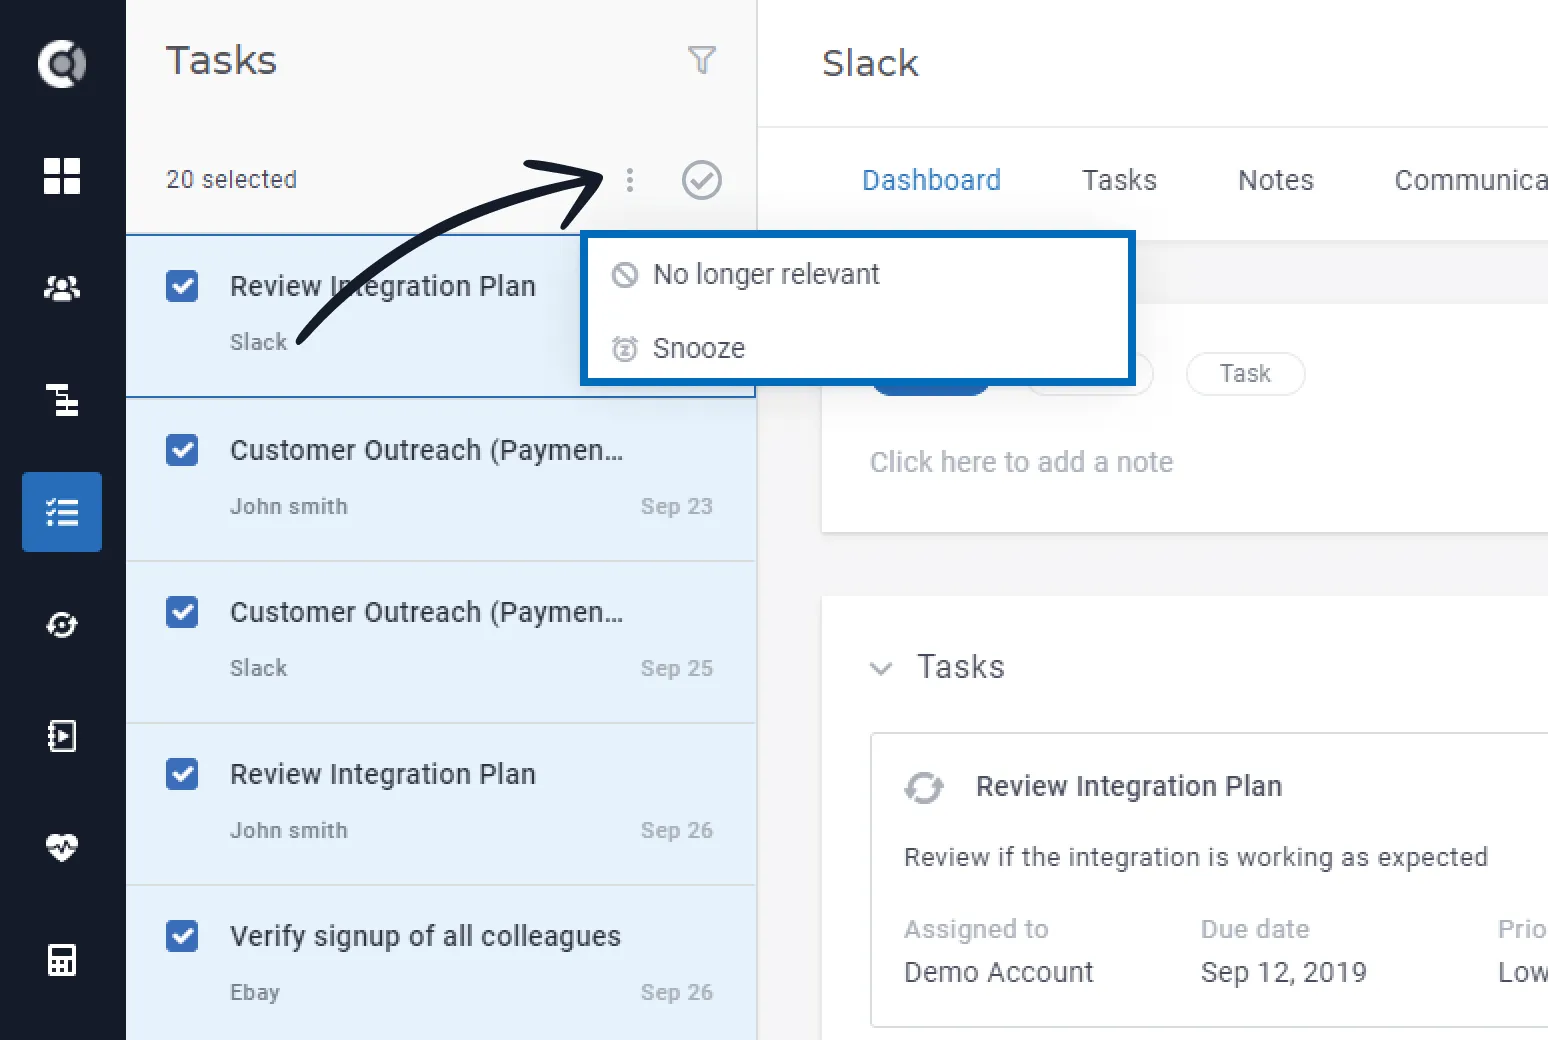Viewport: 1548px width, 1040px height.
Task: Click the filter funnel icon in Tasks
Action: pos(702,60)
